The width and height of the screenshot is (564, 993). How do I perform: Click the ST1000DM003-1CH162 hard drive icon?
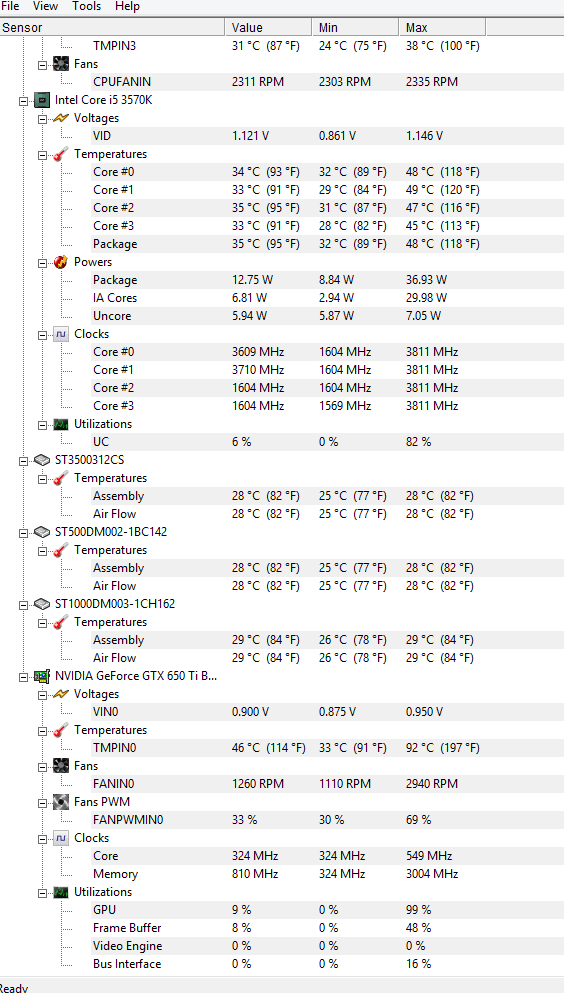42,604
